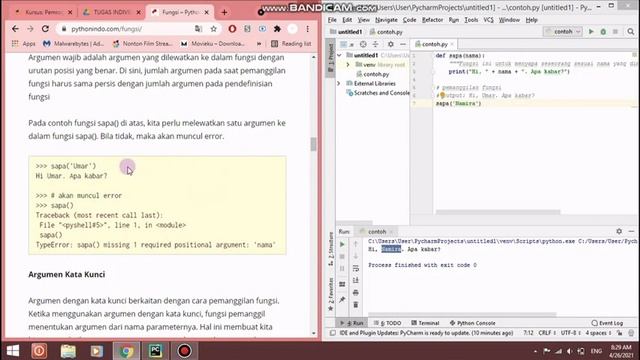Click the locate/scroll-from-source target icon in the Project panel
The image size is (640, 360).
[x=363, y=44]
